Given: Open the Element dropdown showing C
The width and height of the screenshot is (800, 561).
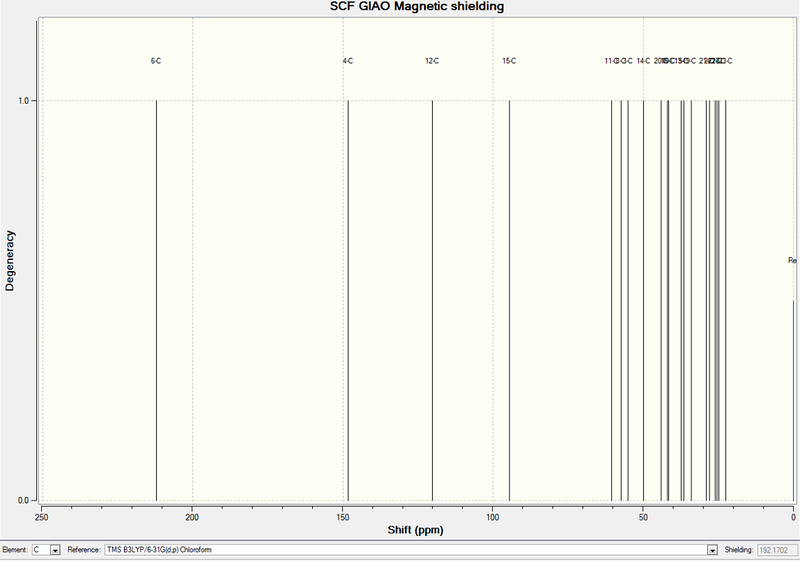Looking at the screenshot, I should coord(46,550).
